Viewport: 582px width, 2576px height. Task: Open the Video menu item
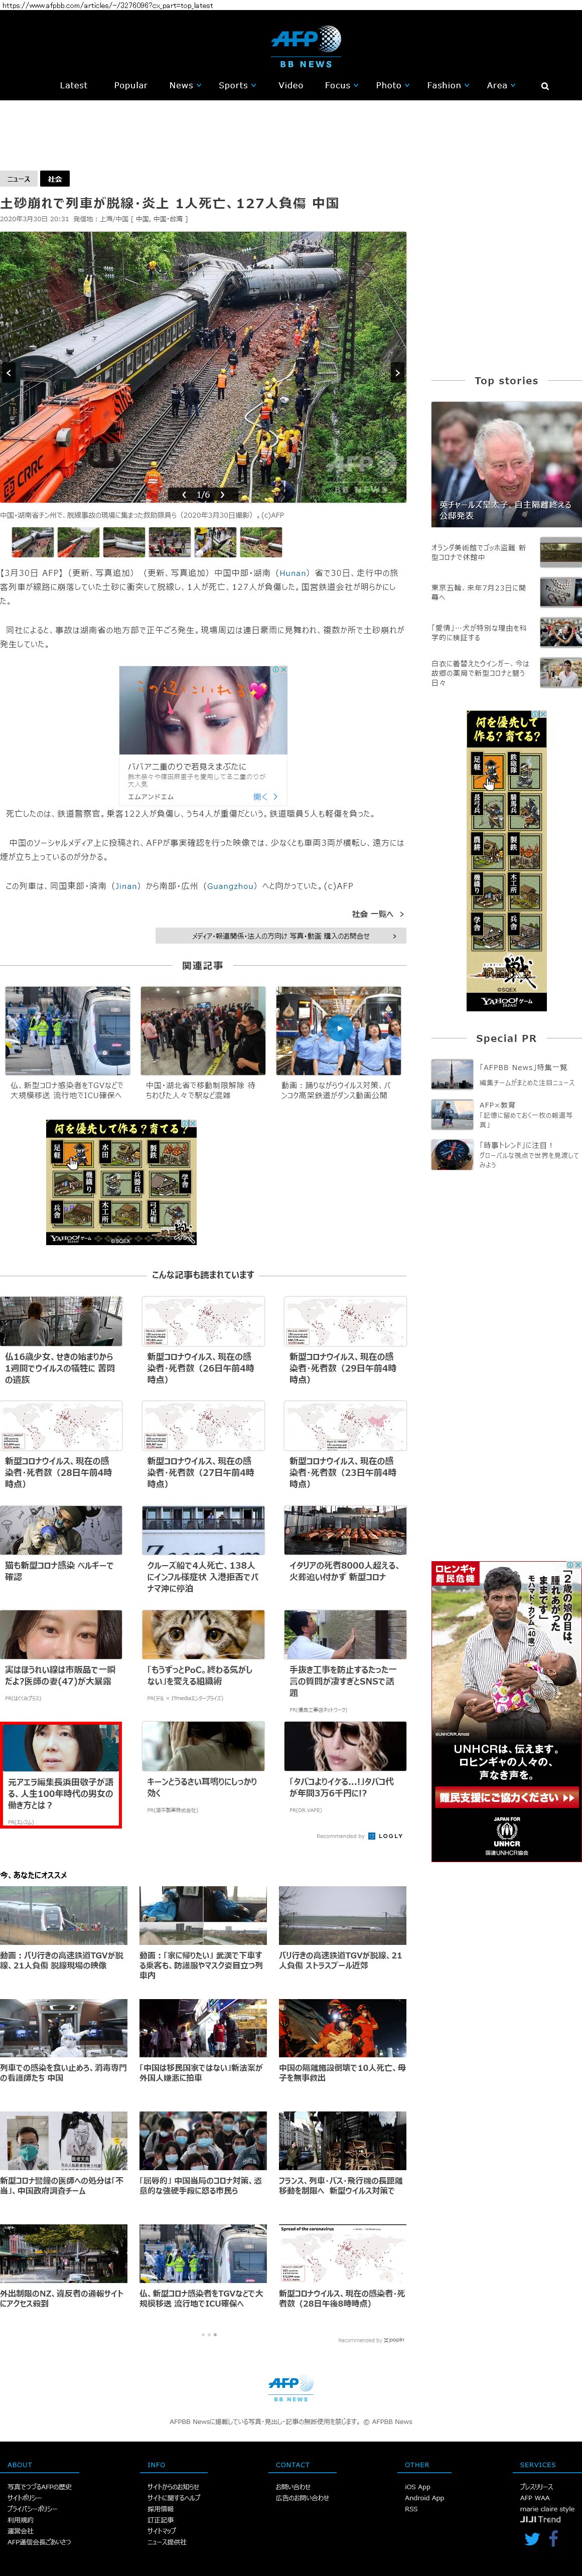[290, 86]
